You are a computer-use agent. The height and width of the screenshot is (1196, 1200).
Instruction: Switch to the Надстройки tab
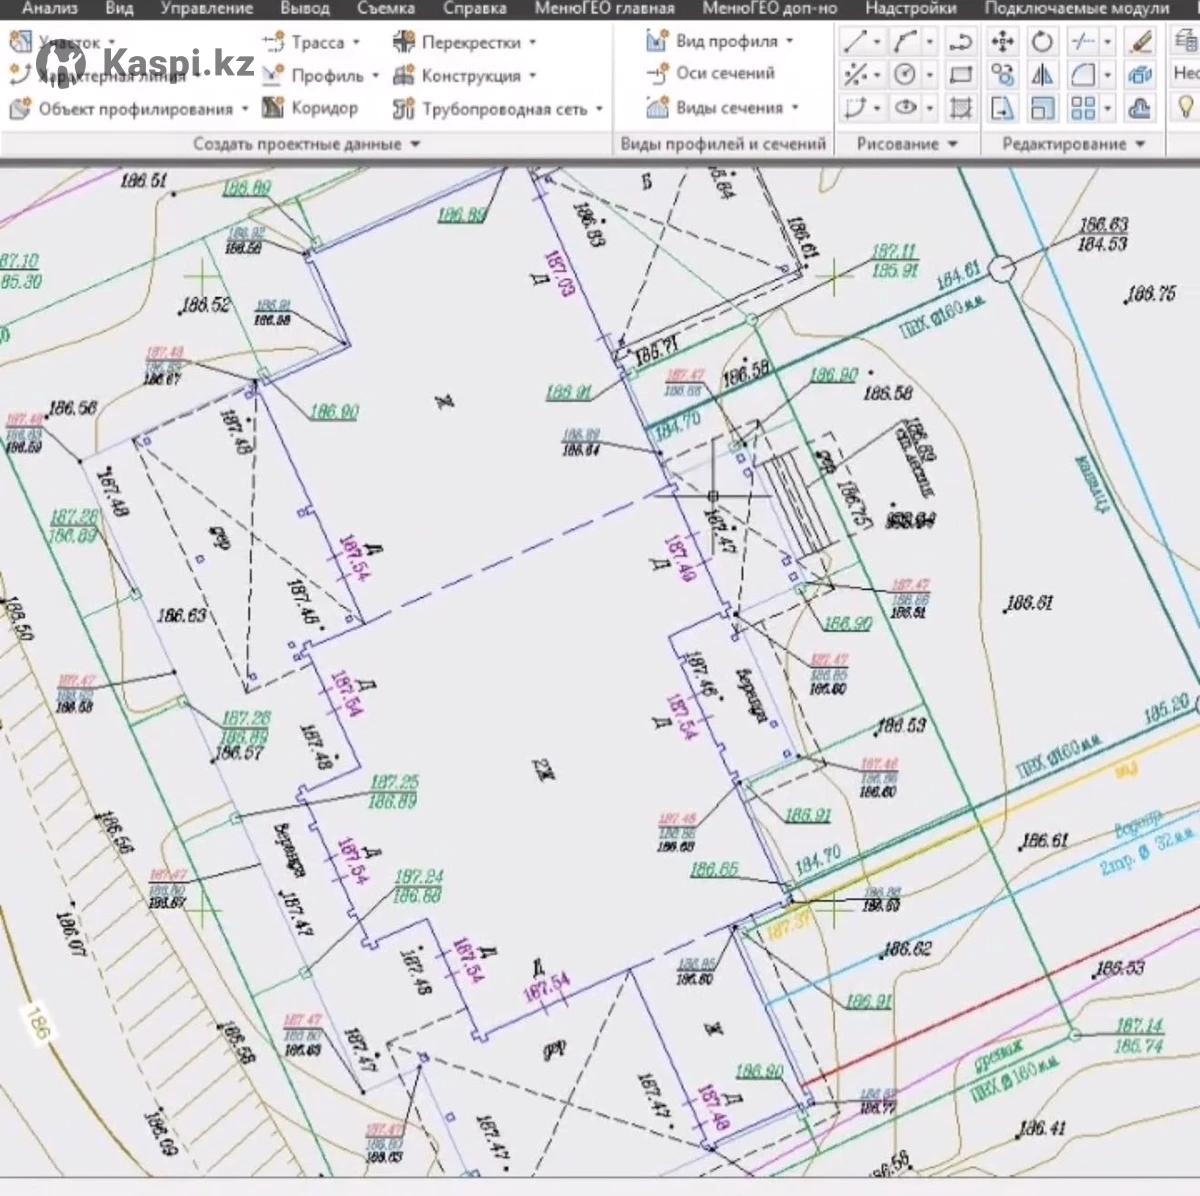coord(910,9)
